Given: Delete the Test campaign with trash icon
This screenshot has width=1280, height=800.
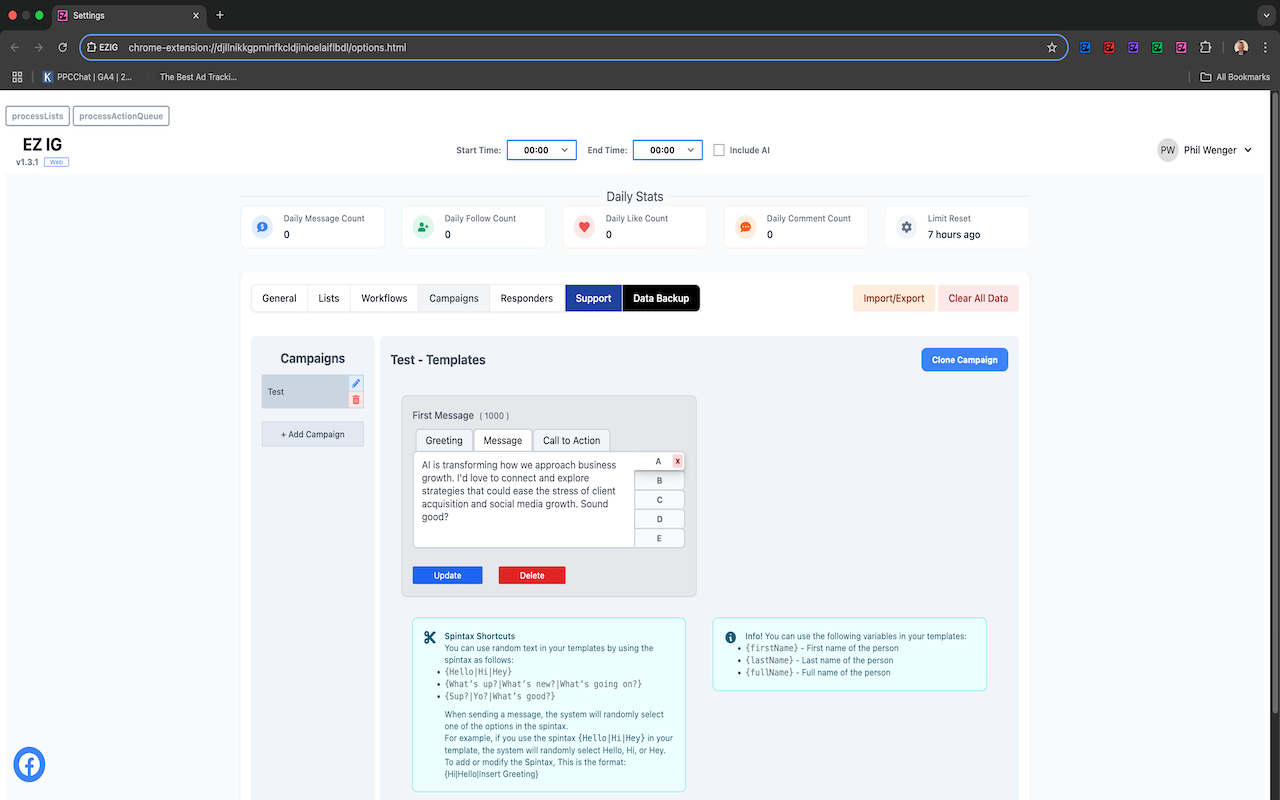Looking at the screenshot, I should pyautogui.click(x=356, y=400).
